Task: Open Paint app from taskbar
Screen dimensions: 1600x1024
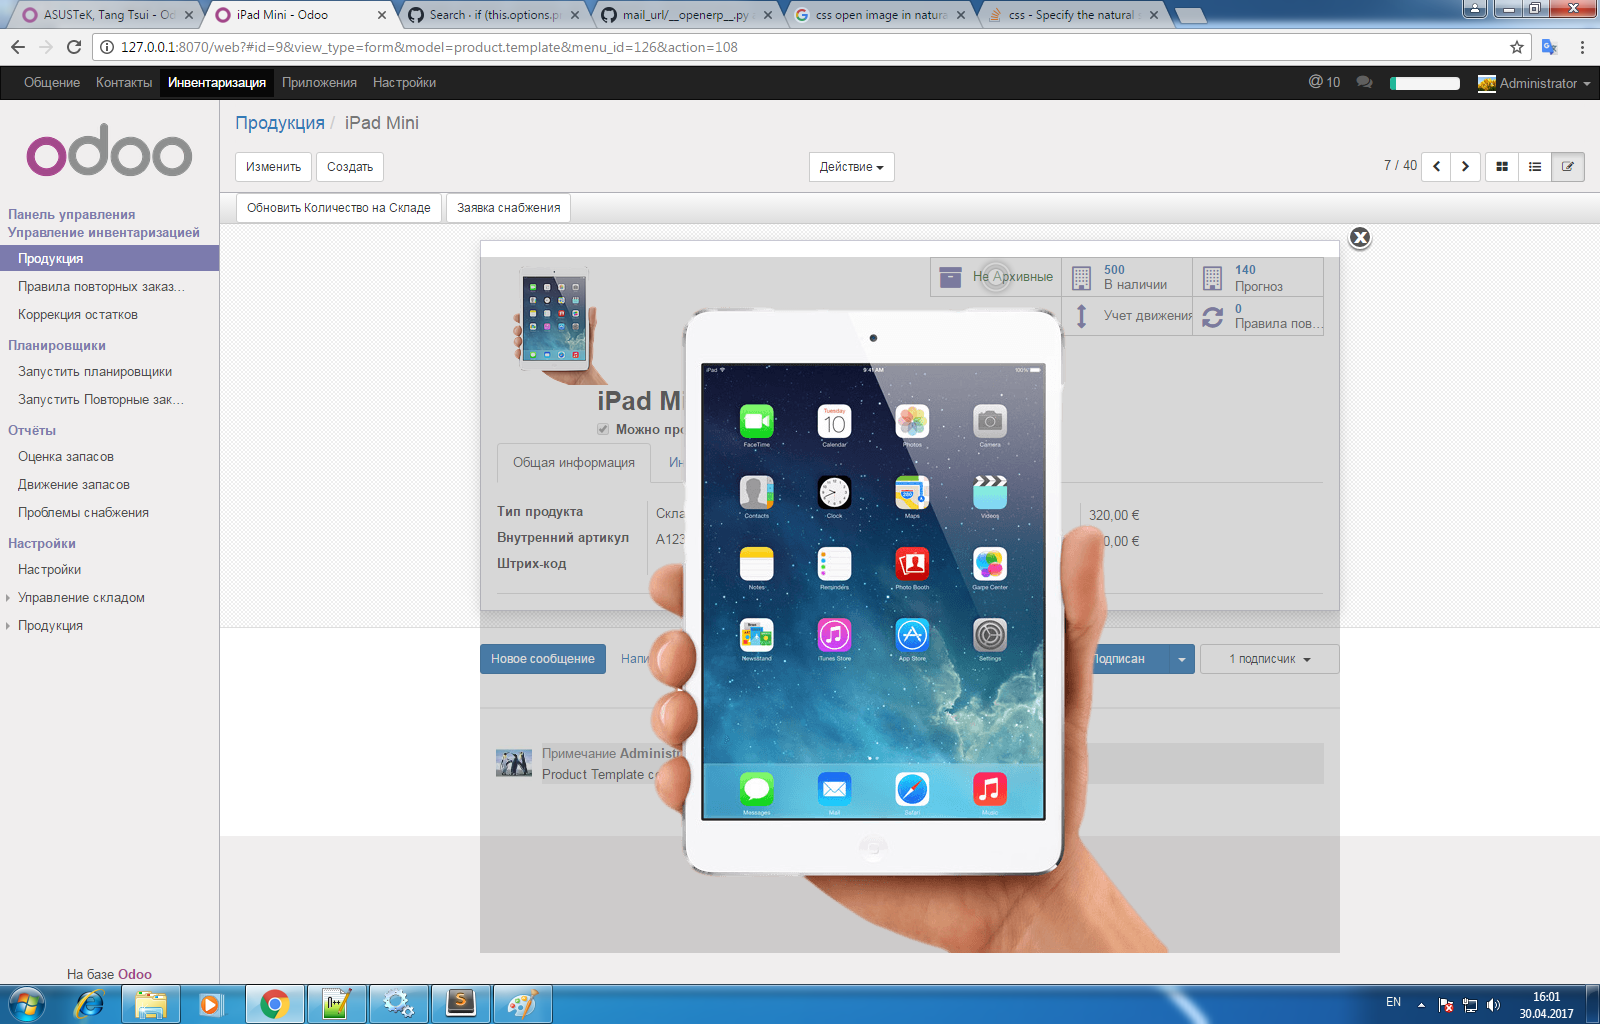Action: [521, 1004]
